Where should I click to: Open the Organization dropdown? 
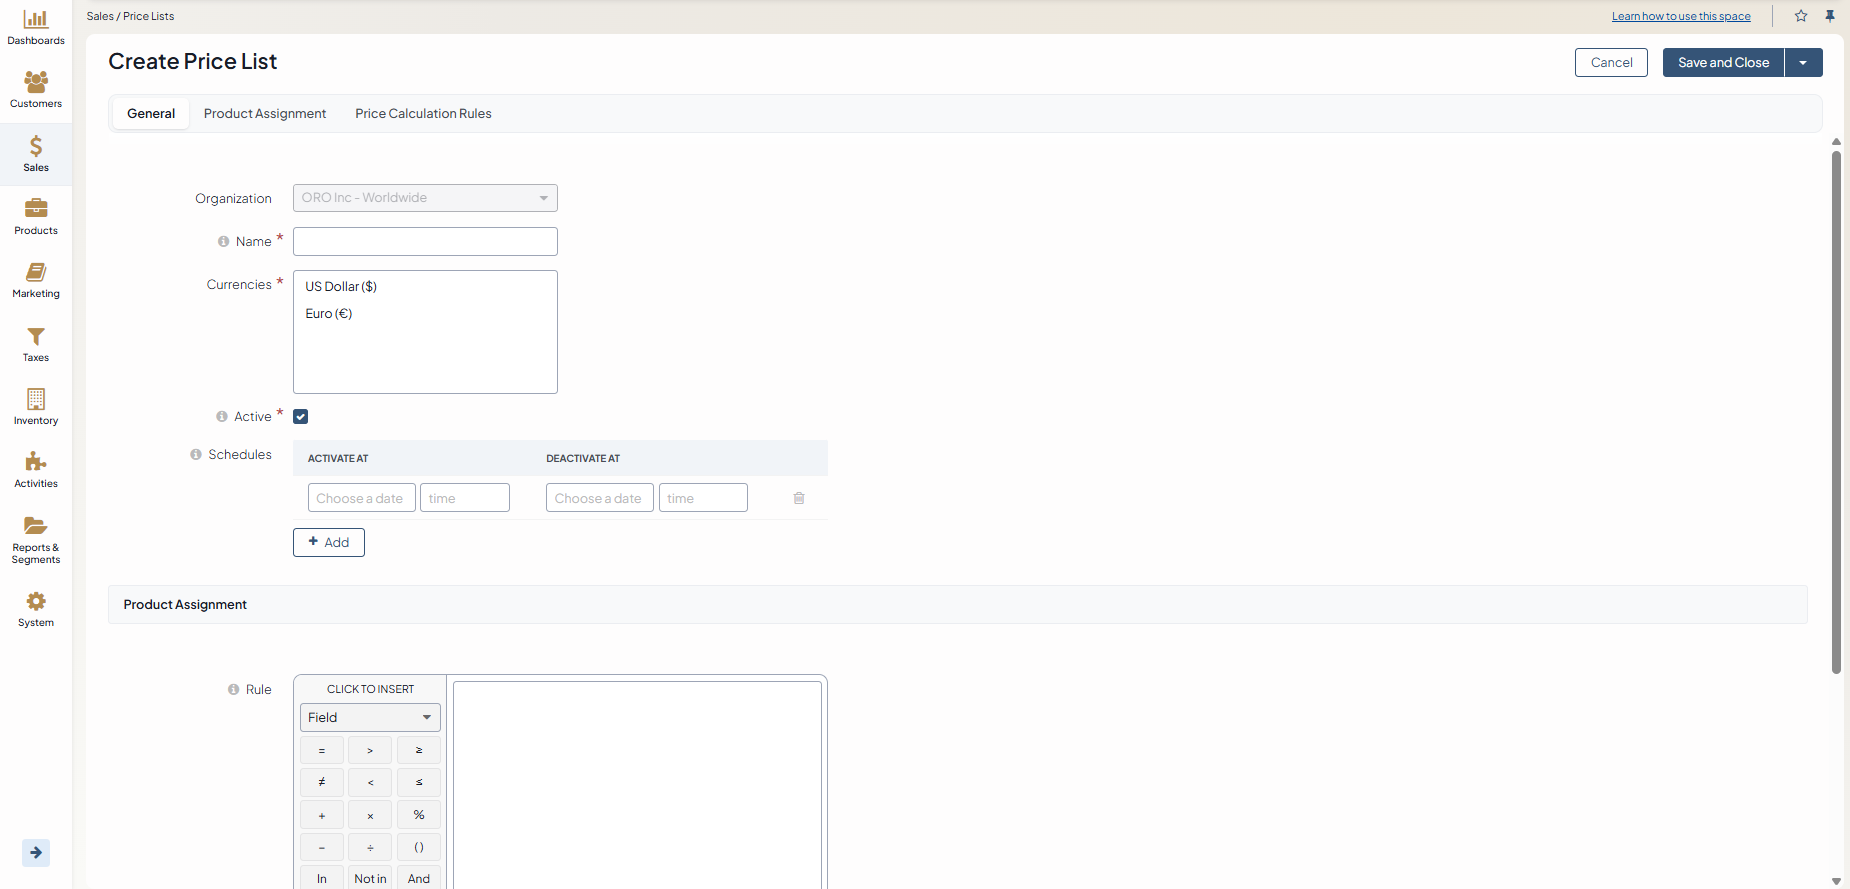pos(425,198)
